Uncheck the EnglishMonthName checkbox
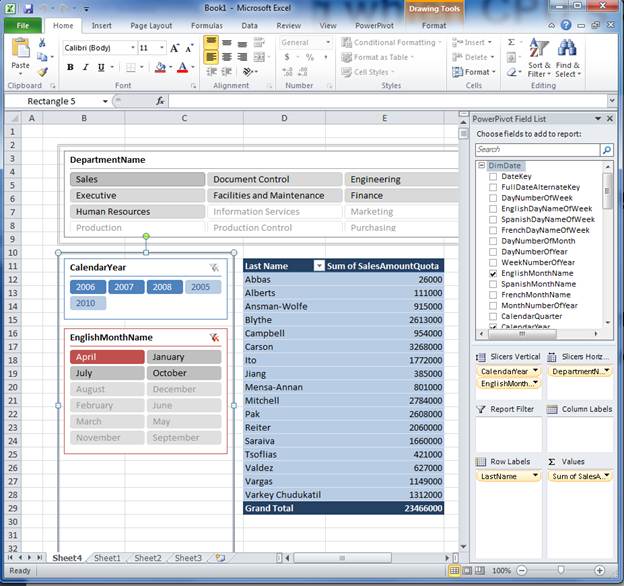Viewport: 624px width, 586px height. click(493, 273)
